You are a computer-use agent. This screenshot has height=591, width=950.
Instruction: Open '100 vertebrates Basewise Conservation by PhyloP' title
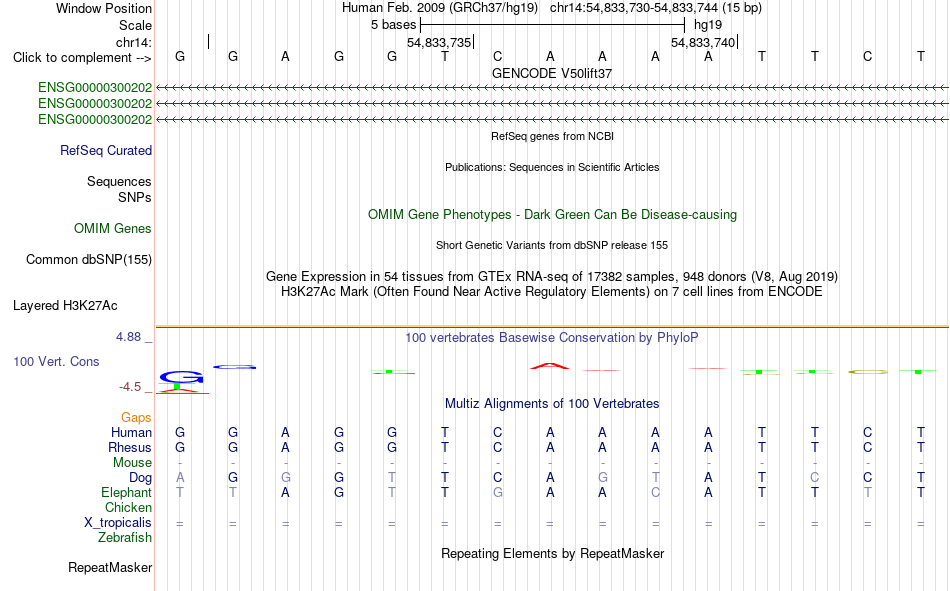click(552, 338)
